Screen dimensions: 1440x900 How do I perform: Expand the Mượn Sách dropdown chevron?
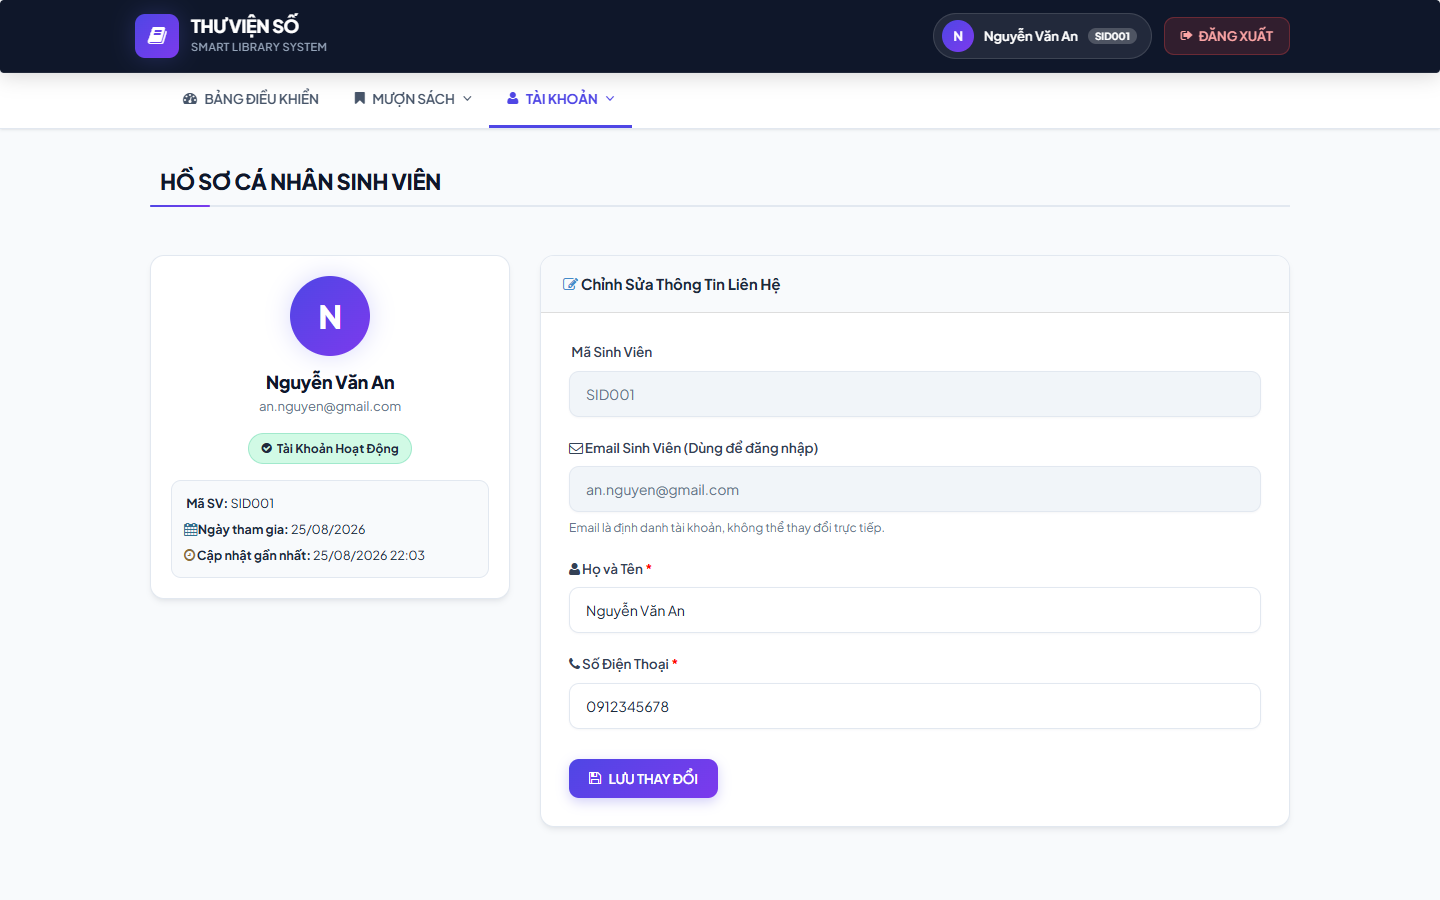[x=467, y=99]
